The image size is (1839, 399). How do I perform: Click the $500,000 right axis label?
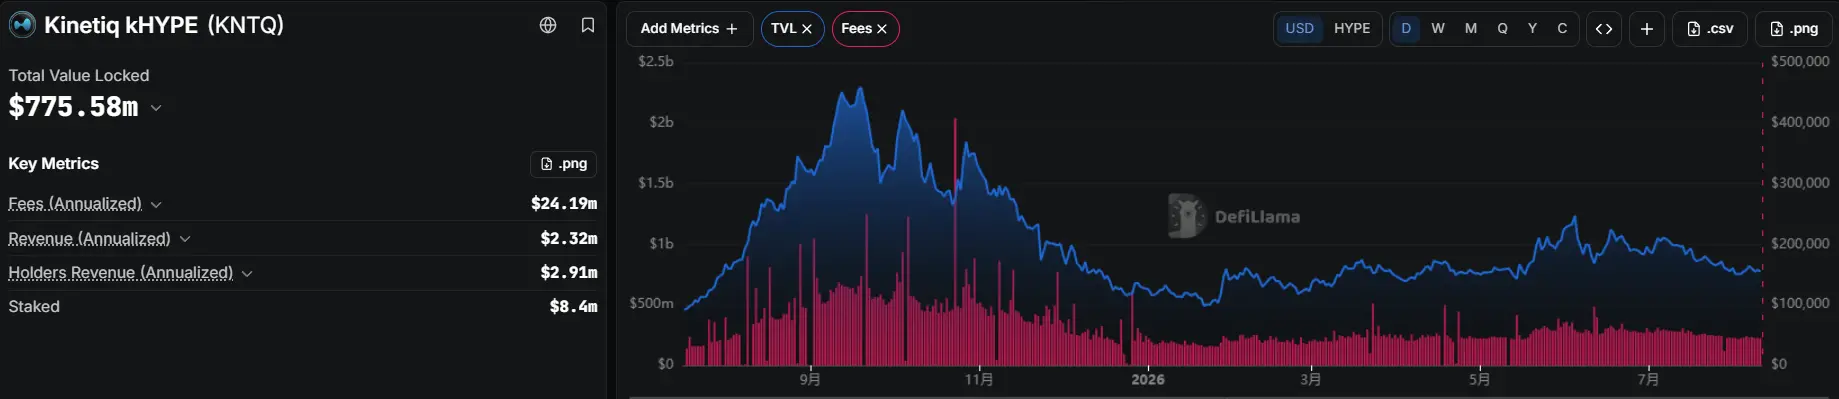pyautogui.click(x=1800, y=61)
